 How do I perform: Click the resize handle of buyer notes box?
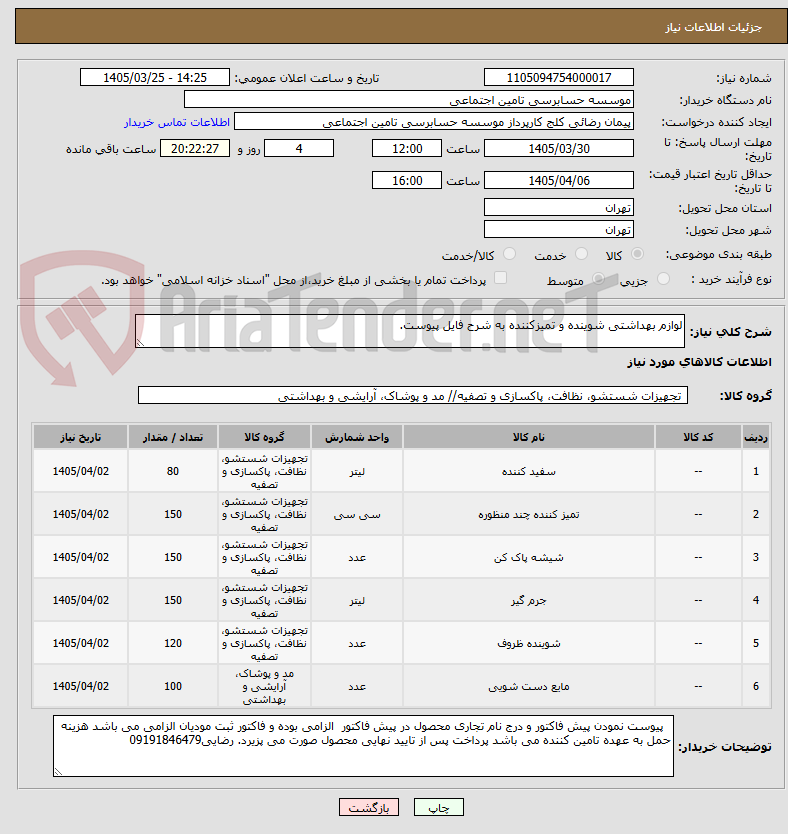pyautogui.click(x=58, y=772)
